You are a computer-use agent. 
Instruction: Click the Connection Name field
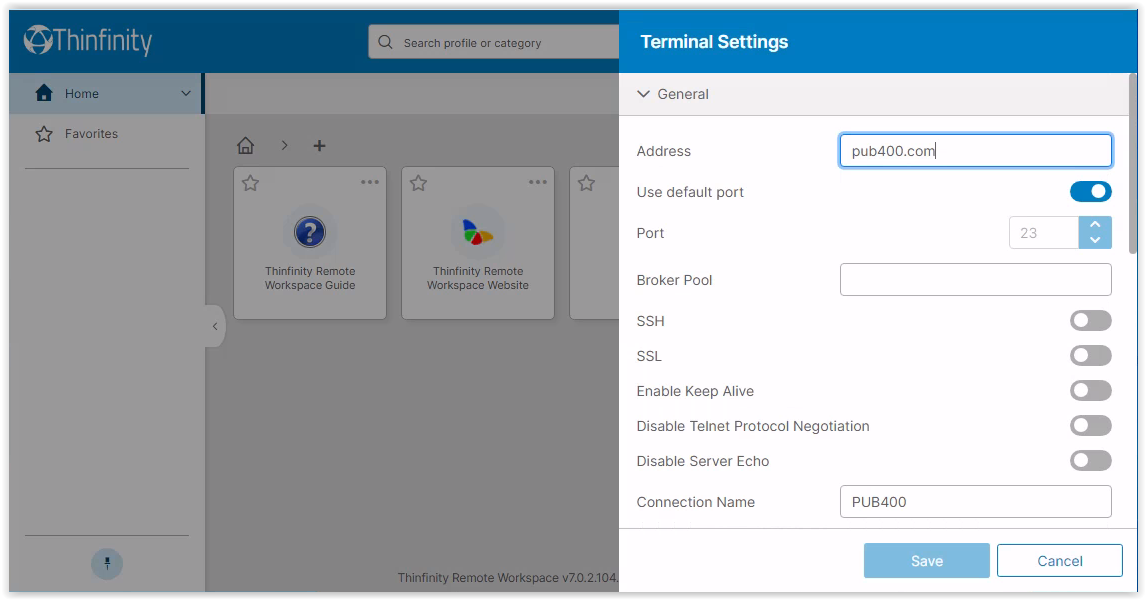(x=976, y=501)
